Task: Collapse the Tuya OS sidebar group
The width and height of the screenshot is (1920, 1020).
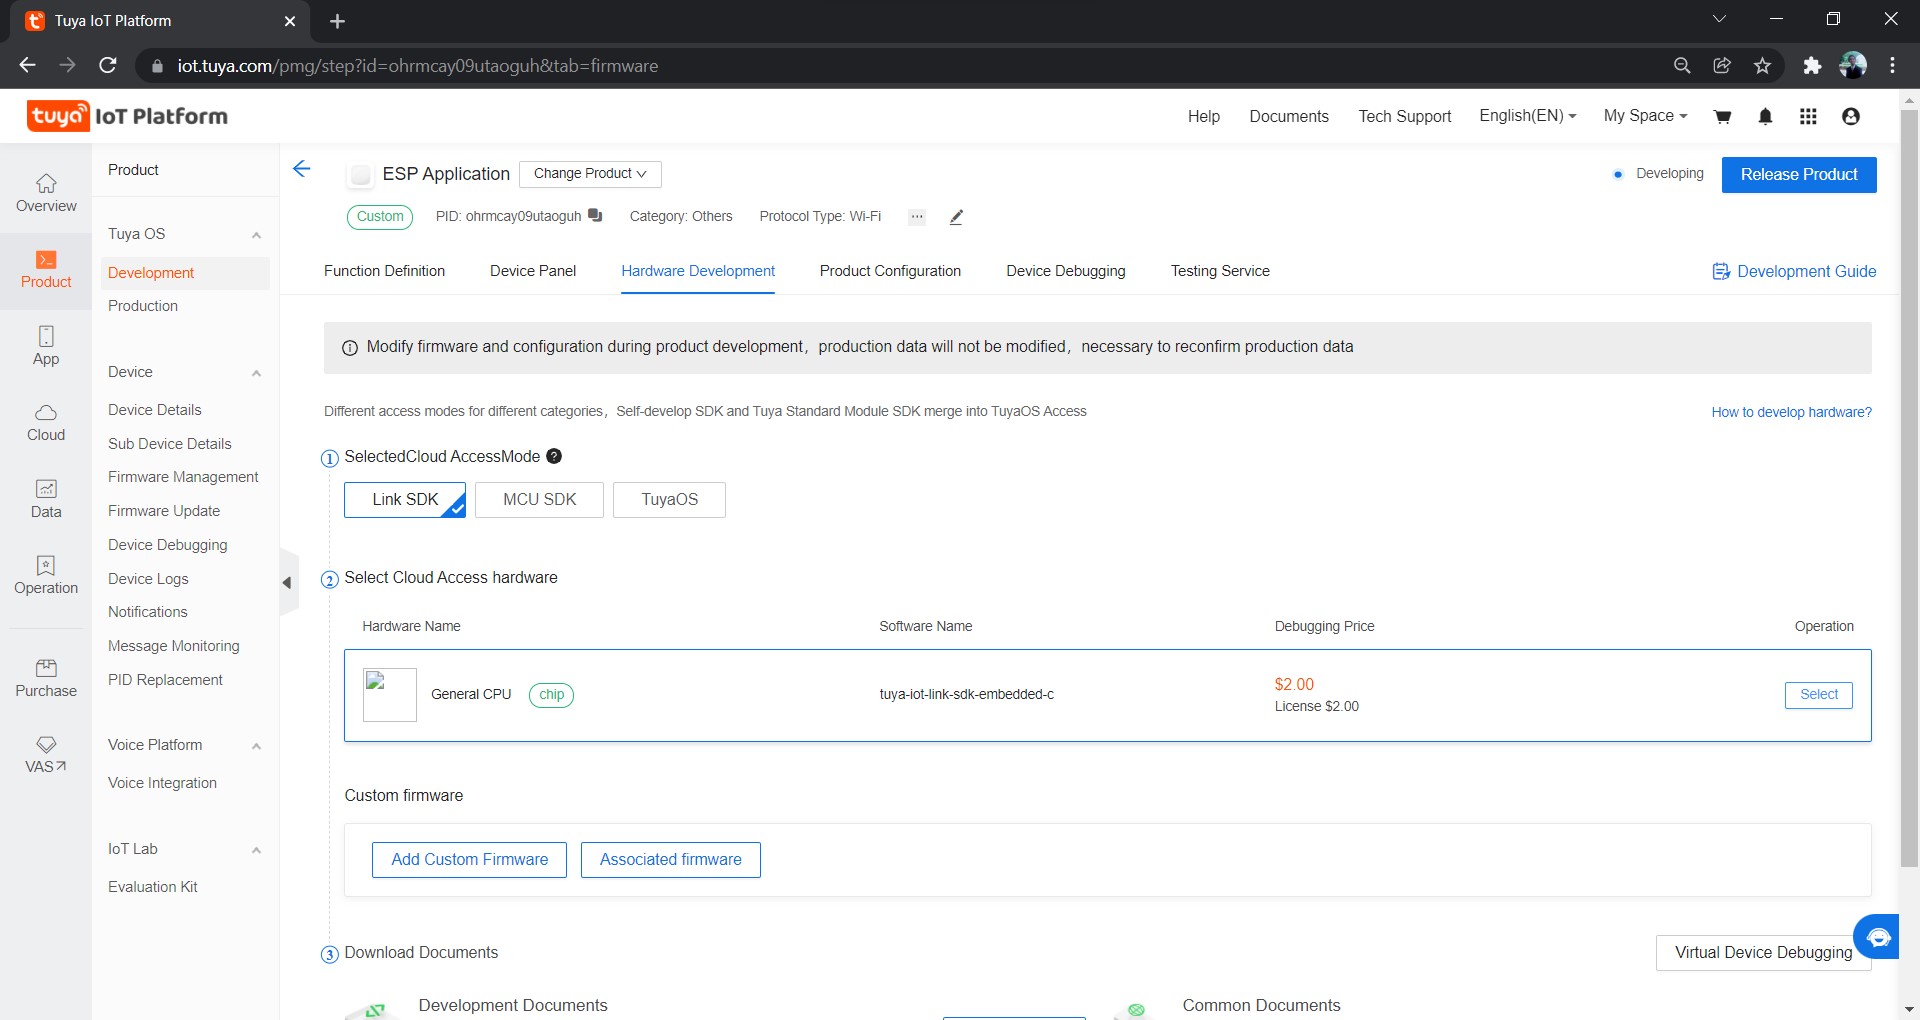Action: pyautogui.click(x=256, y=235)
